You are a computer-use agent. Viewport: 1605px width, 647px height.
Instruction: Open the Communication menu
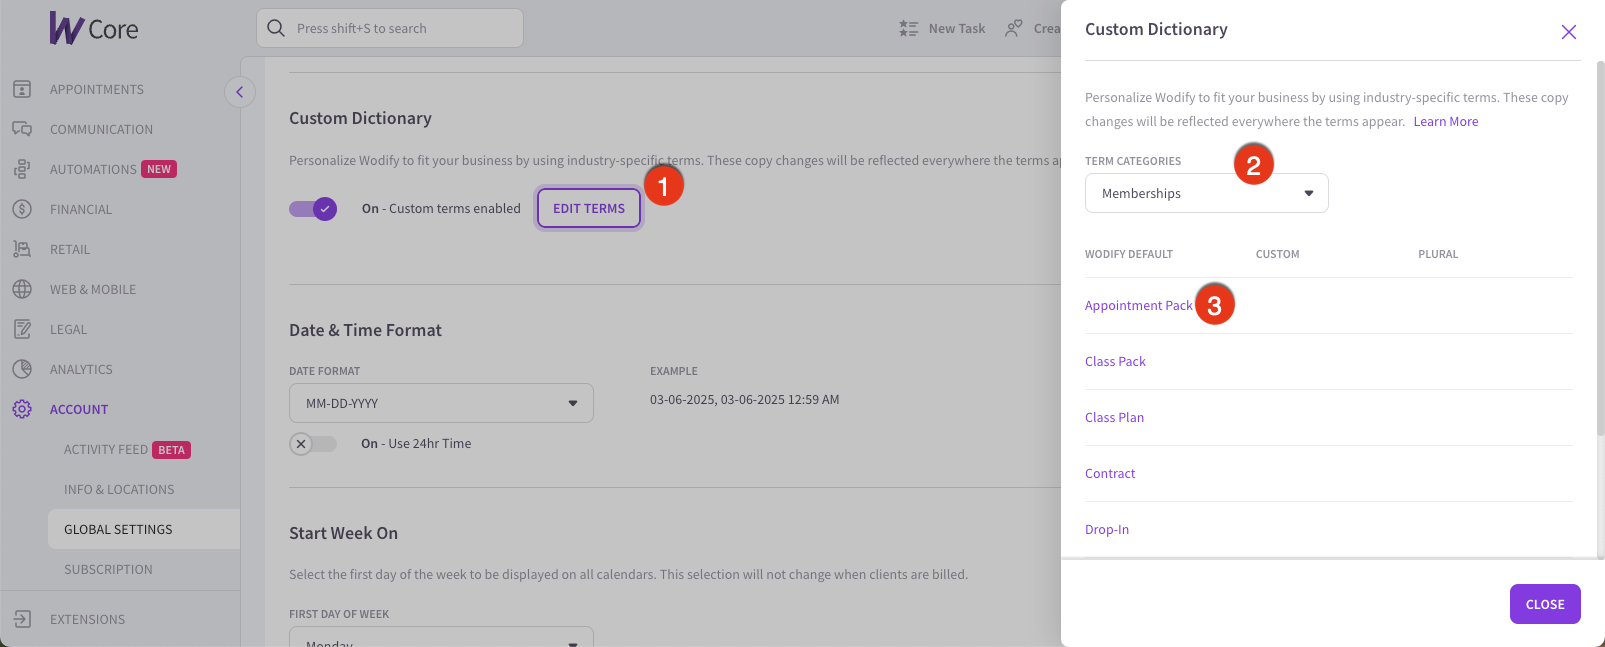tap(102, 129)
